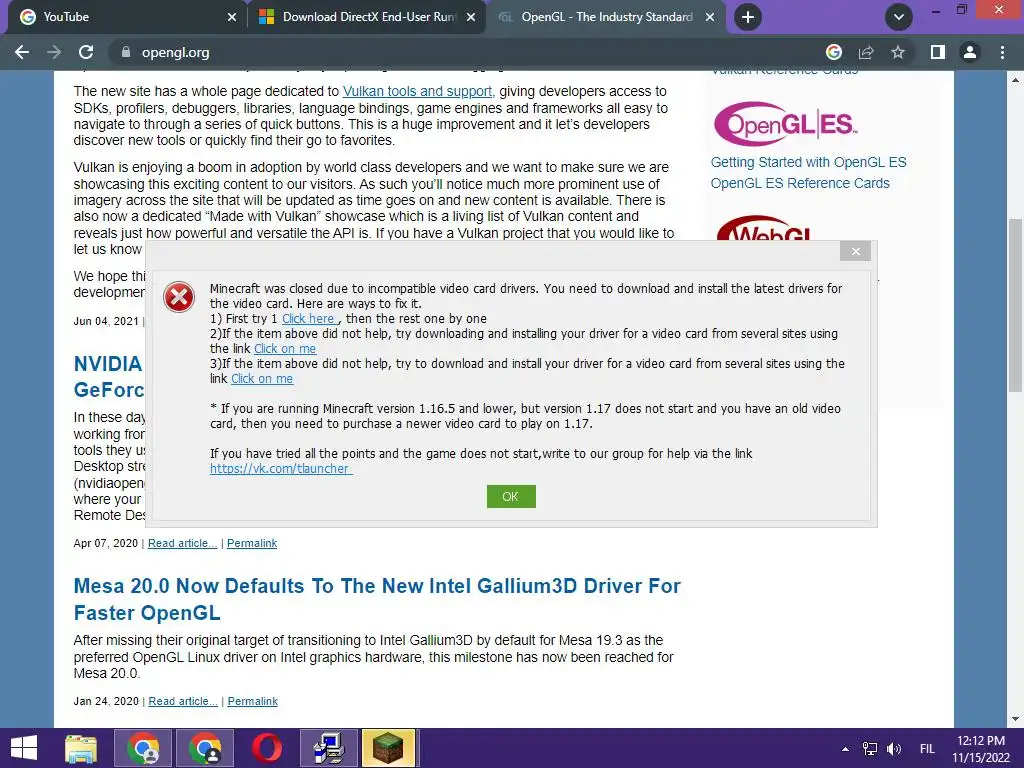Open first Chrome icon in taskbar

[143, 748]
